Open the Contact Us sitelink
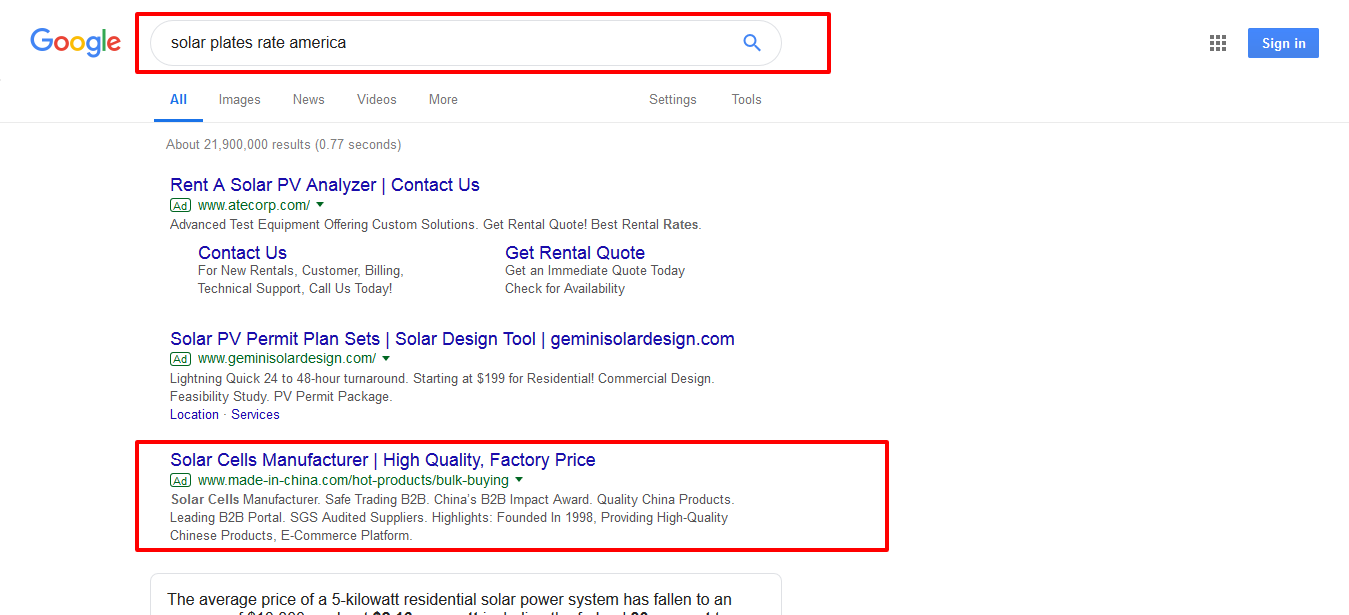 click(x=242, y=253)
